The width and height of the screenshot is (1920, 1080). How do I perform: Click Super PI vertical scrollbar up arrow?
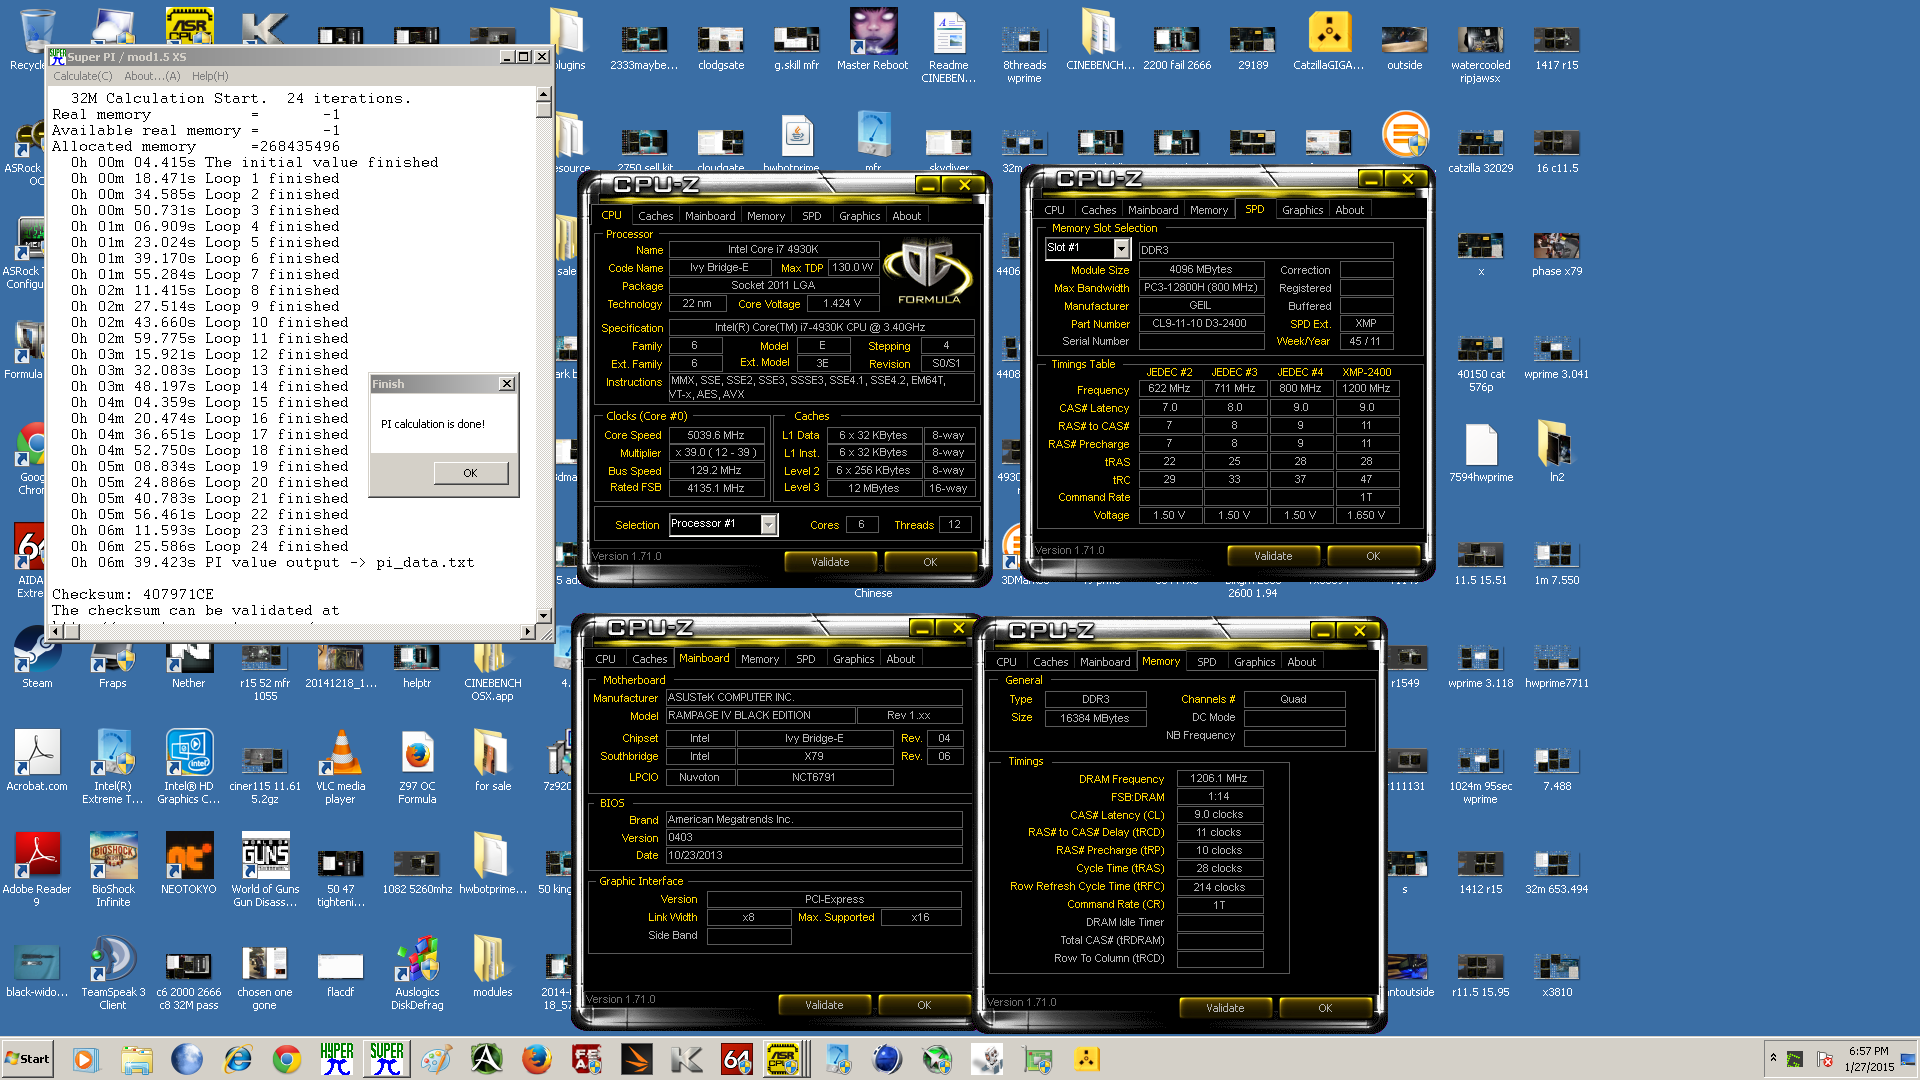(x=544, y=94)
